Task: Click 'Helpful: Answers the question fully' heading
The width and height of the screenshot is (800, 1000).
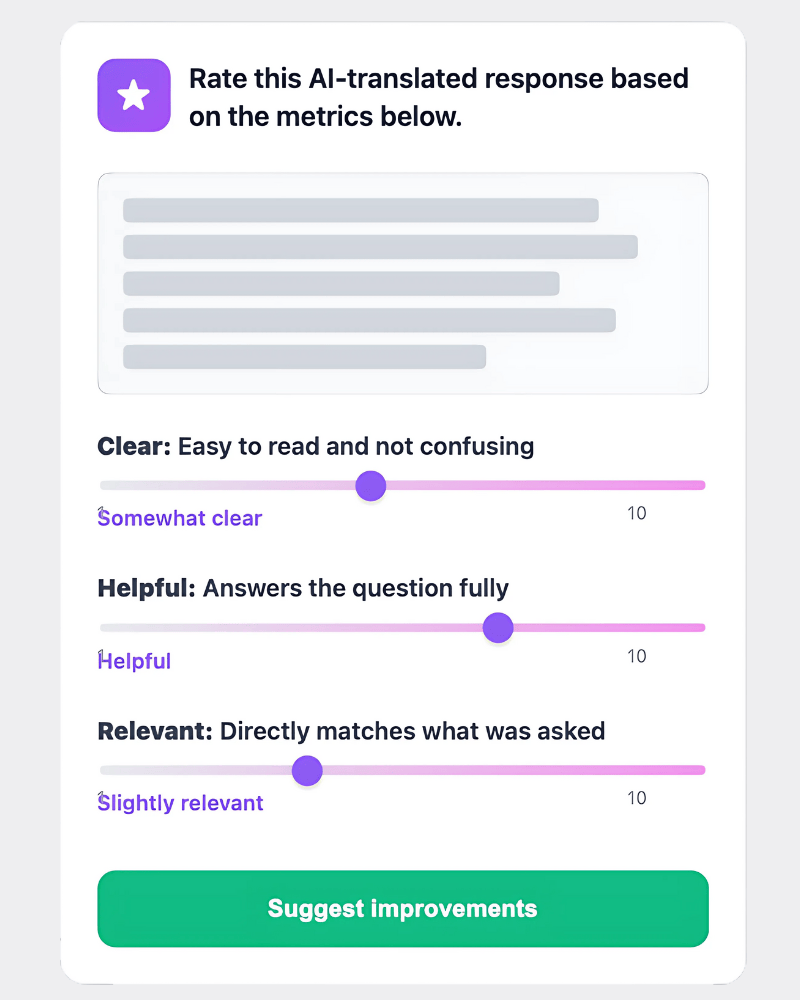Action: click(x=303, y=588)
